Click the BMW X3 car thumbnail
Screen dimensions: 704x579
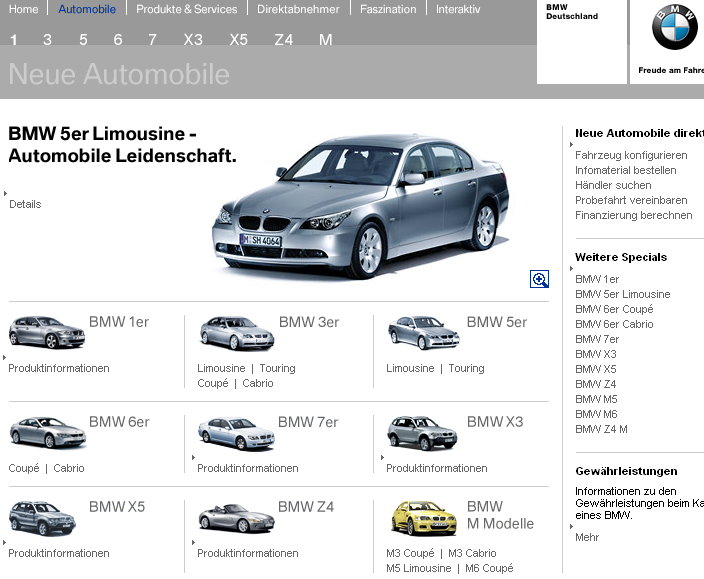(422, 433)
